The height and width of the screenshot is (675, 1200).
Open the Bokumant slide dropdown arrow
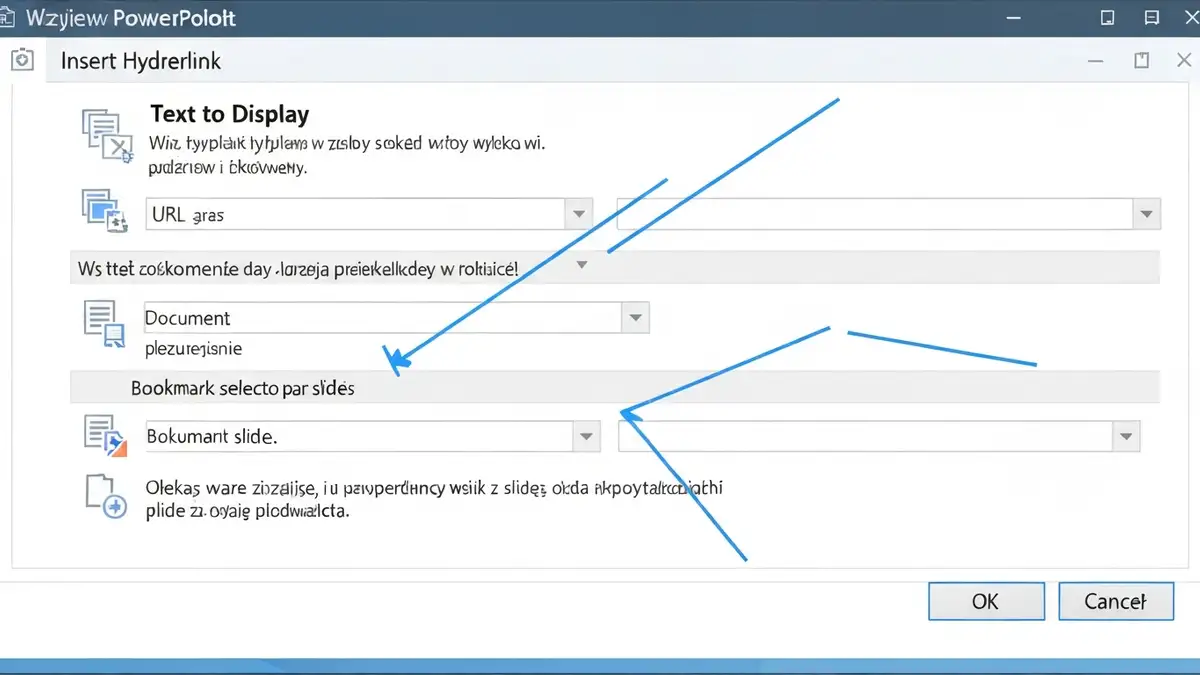(x=585, y=437)
